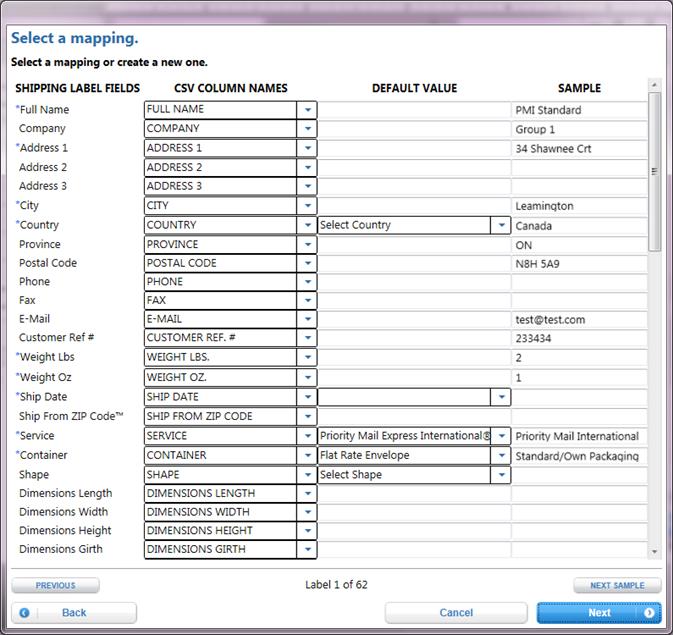
Task: Click the sample value 233434
Action: [x=533, y=338]
